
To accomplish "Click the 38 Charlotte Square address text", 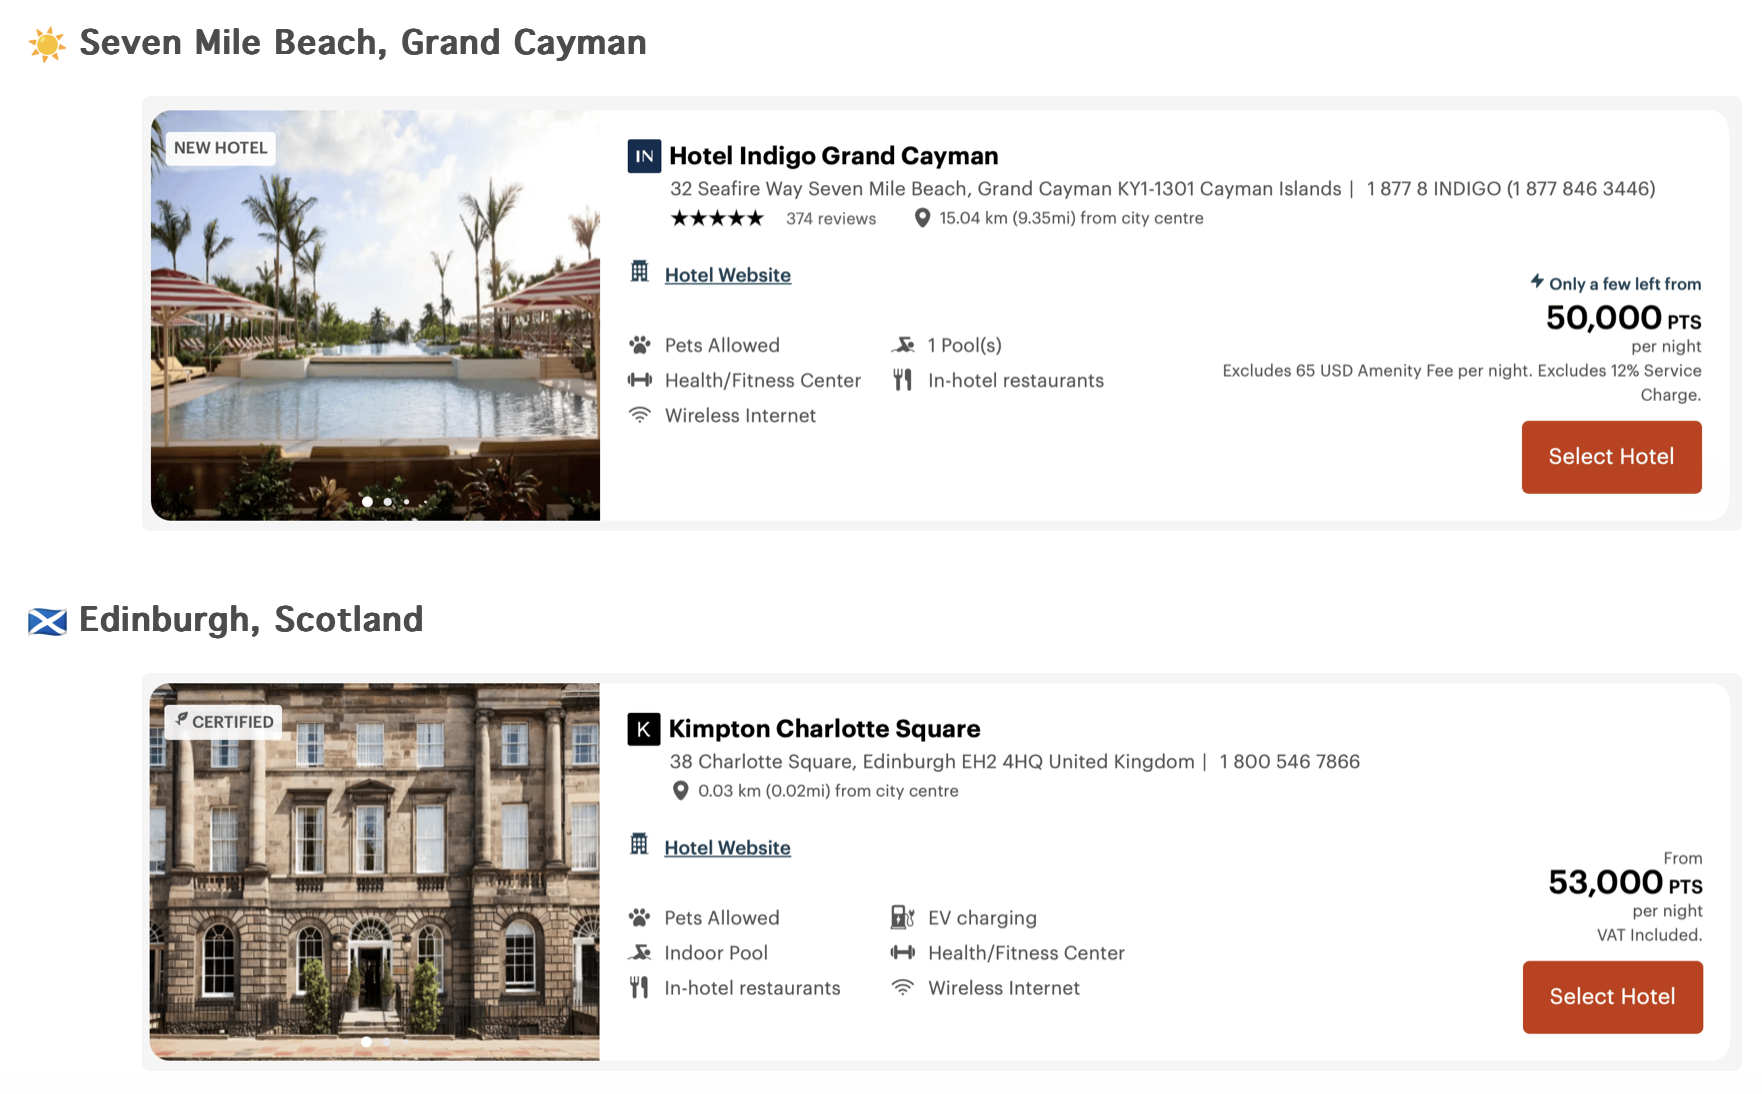I will click(932, 762).
